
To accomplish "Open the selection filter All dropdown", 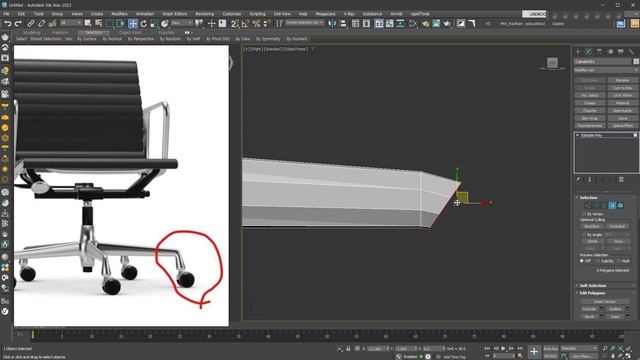I will 71,23.
